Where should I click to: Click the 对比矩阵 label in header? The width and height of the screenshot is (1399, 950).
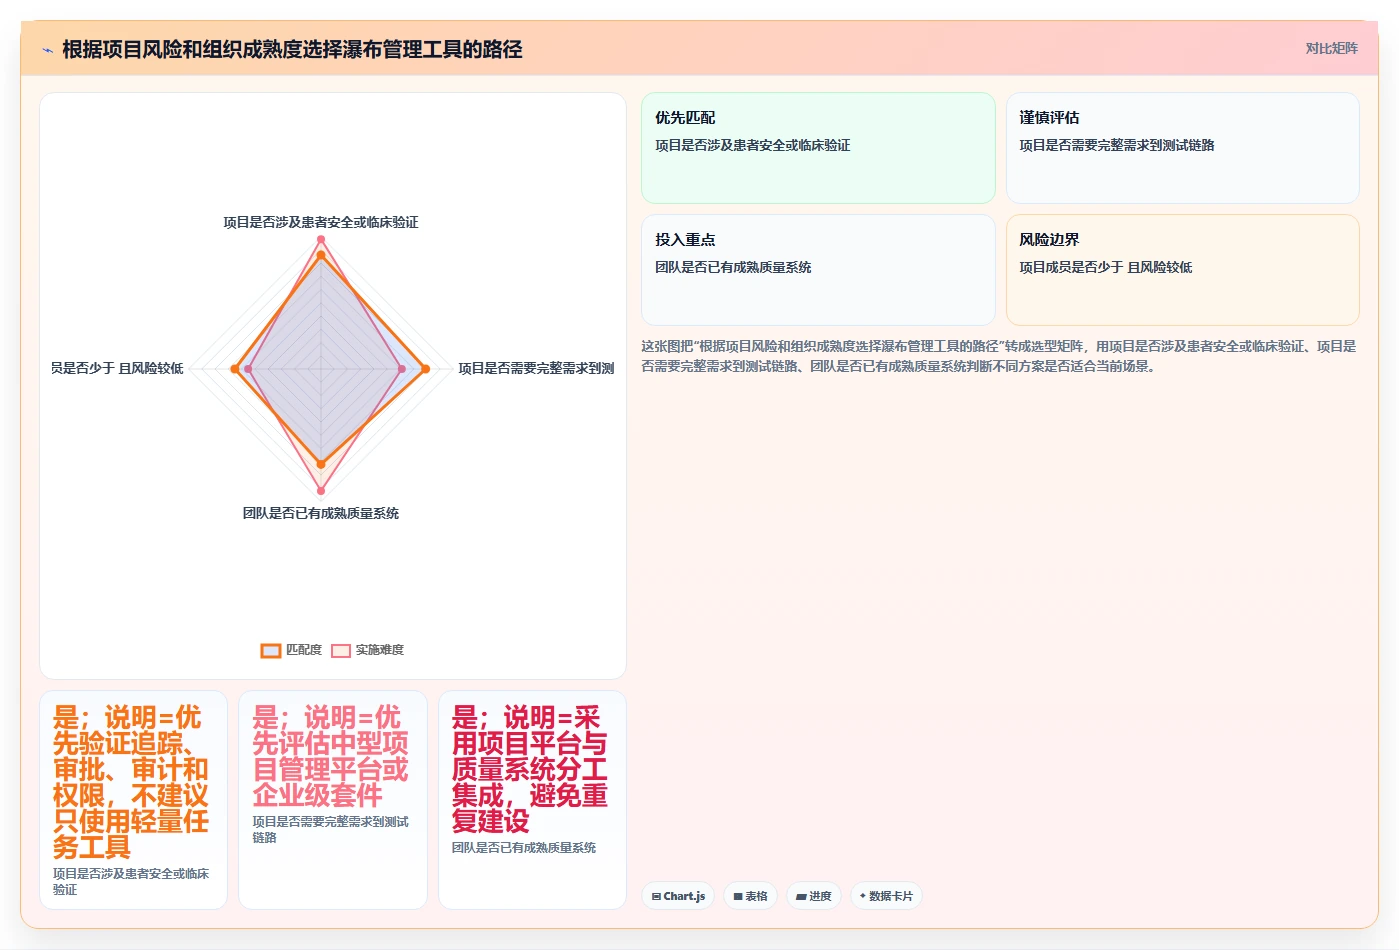tap(1331, 48)
